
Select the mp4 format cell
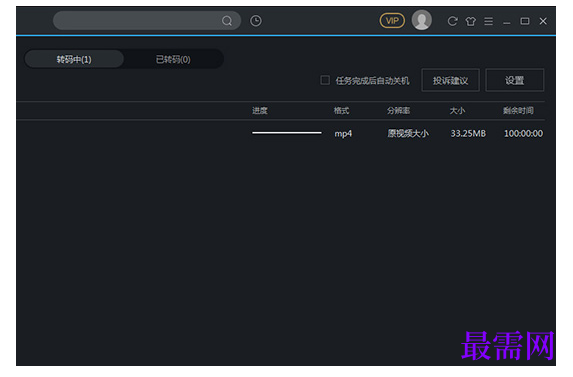pyautogui.click(x=343, y=134)
